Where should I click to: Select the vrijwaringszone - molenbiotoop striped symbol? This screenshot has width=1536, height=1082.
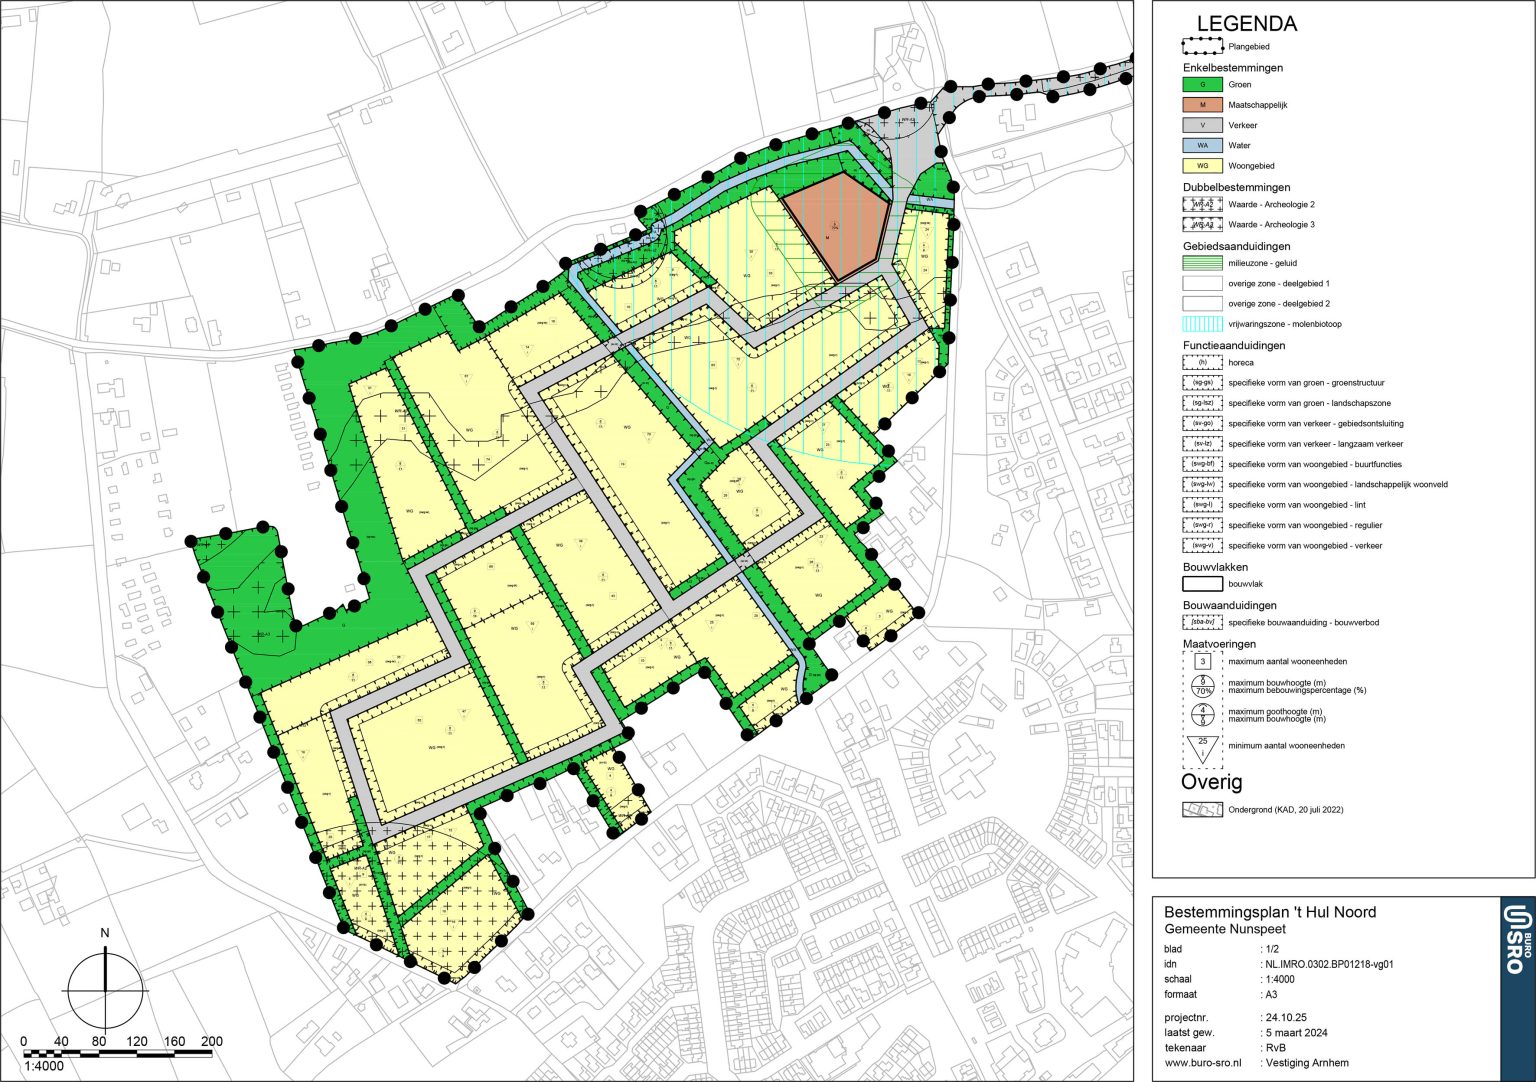1202,324
